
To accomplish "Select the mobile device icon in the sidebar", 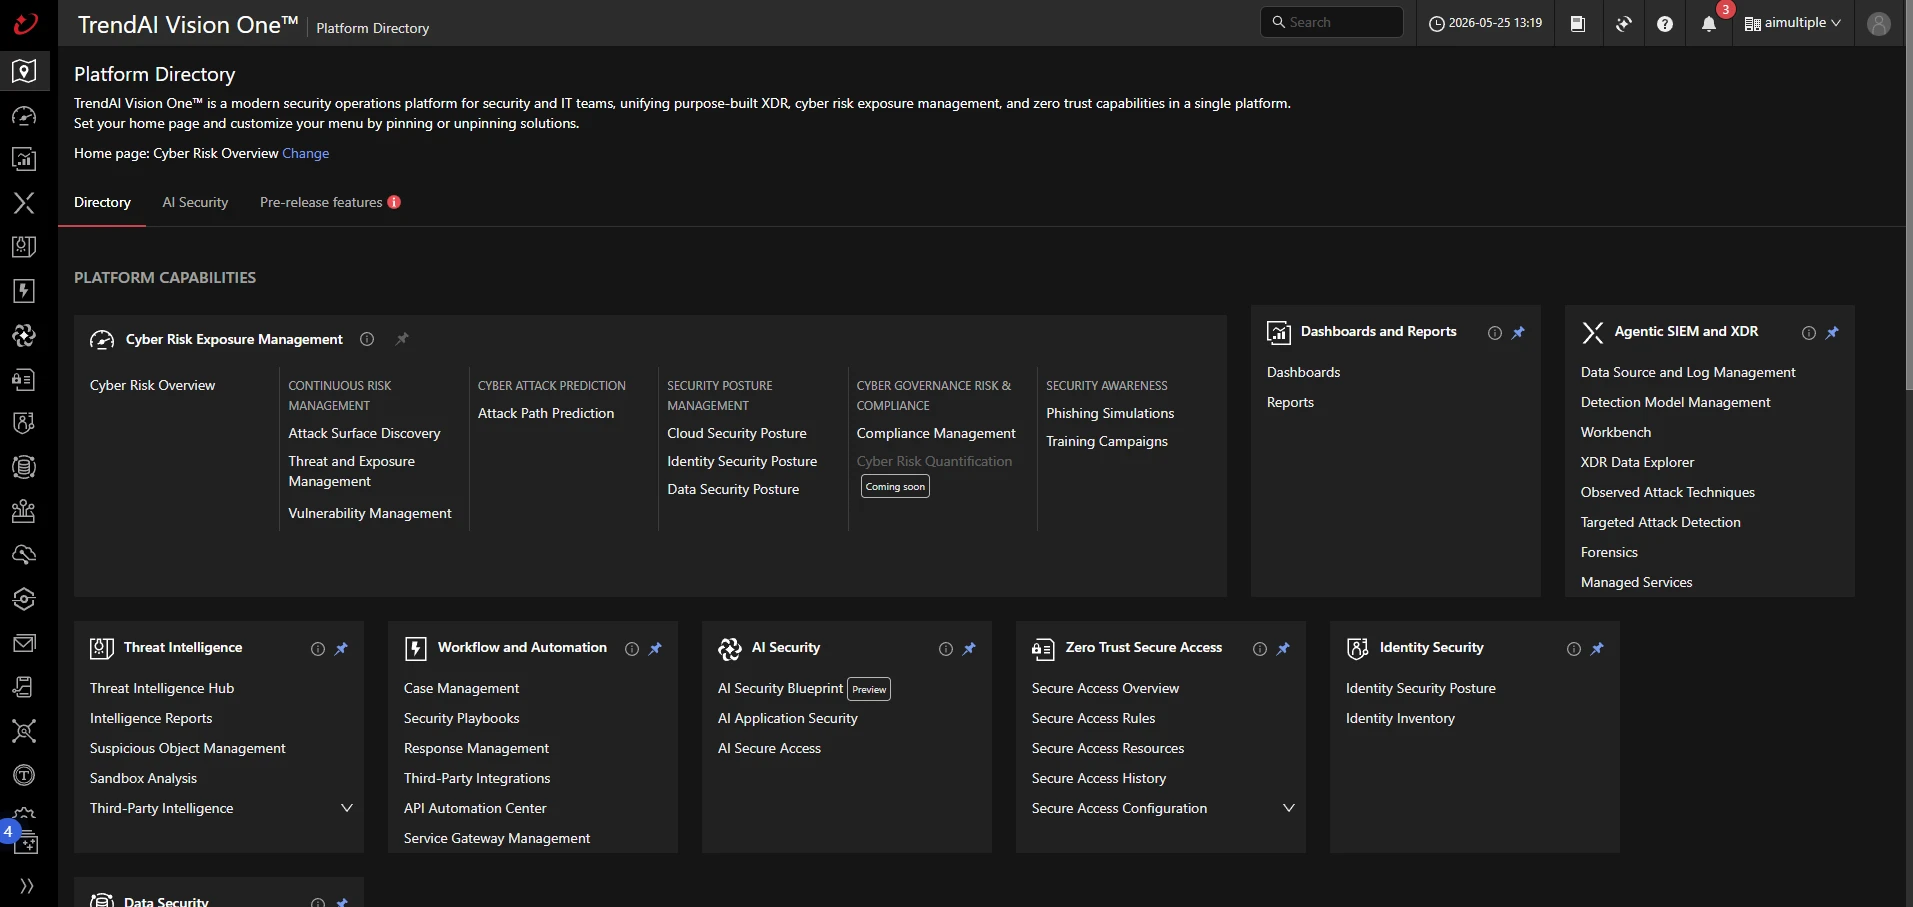I will [x=24, y=687].
